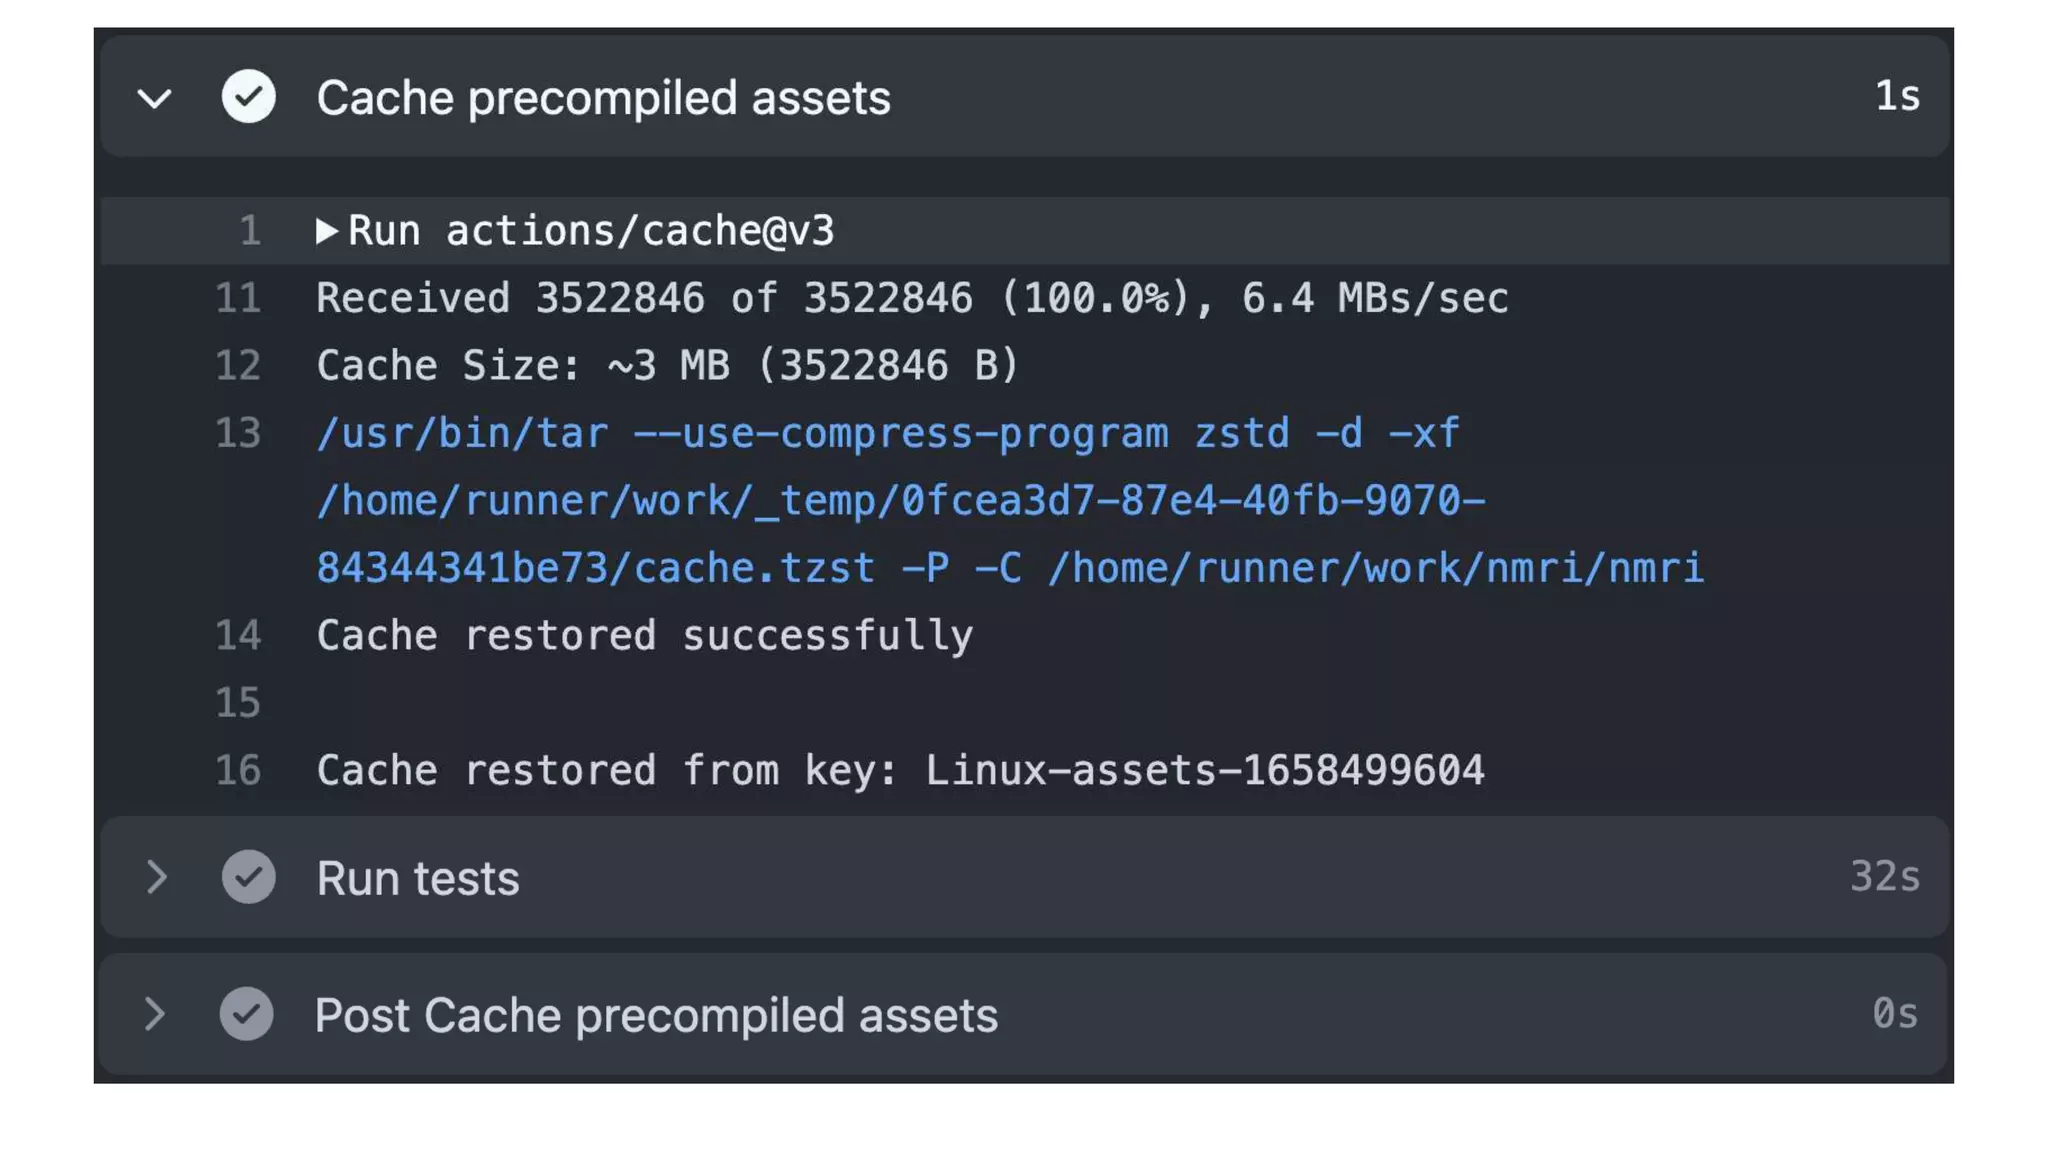Click the Cache precompiled assets success checkmark
The width and height of the screenshot is (2048, 1152).
248,97
